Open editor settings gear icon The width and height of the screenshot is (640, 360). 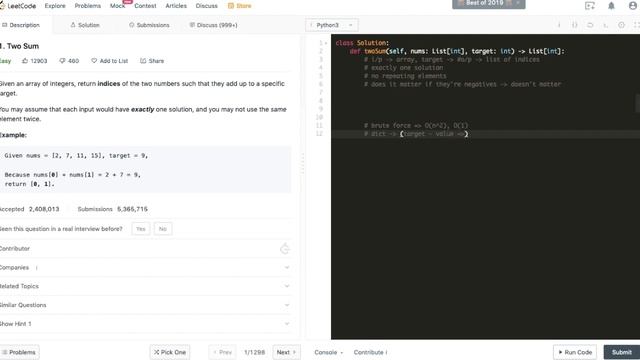click(621, 25)
